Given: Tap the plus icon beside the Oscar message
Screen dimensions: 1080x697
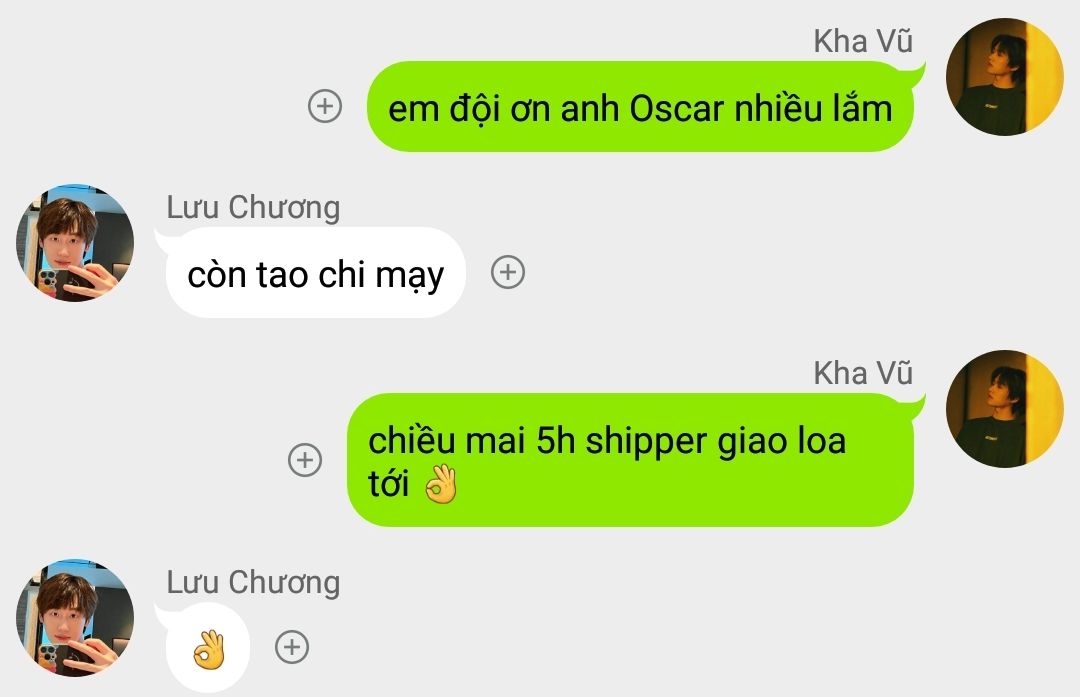Looking at the screenshot, I should pos(324,106).
